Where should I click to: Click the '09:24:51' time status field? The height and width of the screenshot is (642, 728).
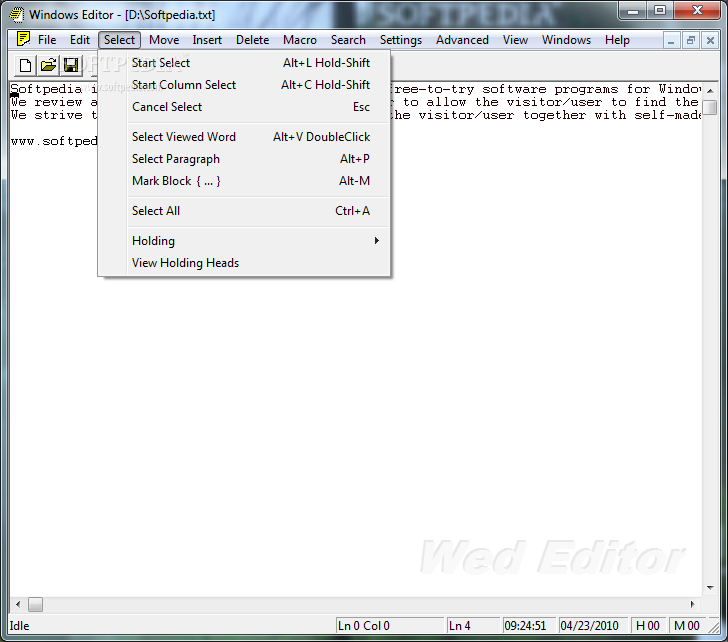click(529, 626)
